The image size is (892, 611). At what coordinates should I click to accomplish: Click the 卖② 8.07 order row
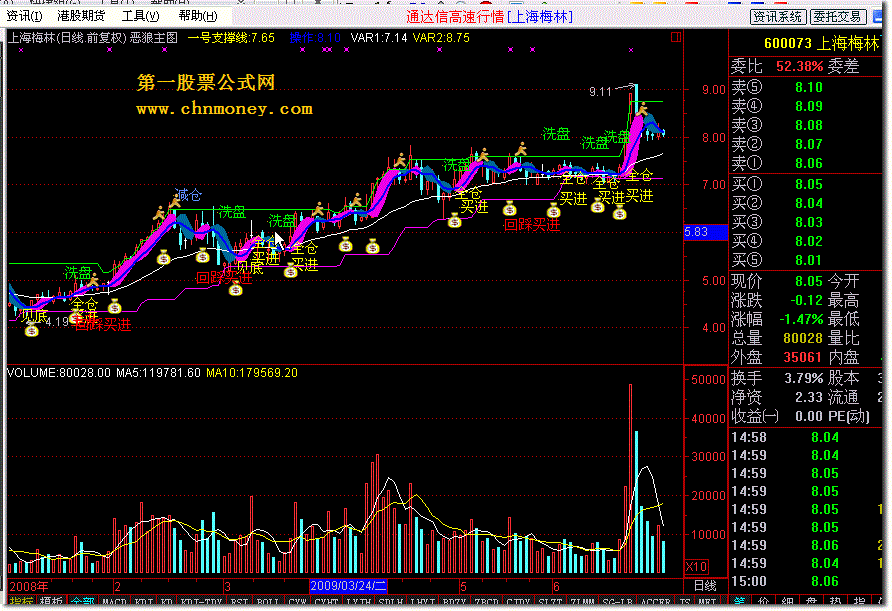pos(805,144)
